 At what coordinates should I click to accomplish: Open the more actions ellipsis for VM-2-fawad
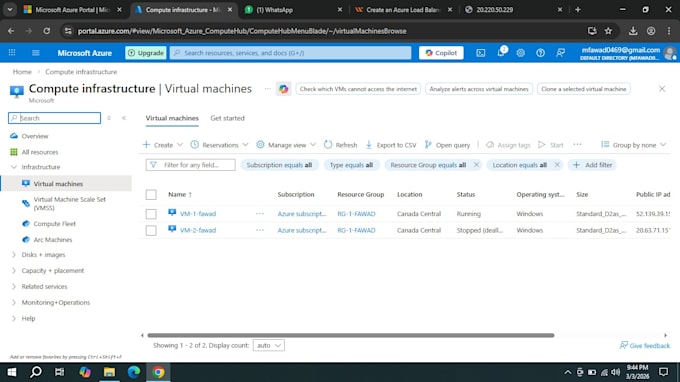[x=260, y=230]
